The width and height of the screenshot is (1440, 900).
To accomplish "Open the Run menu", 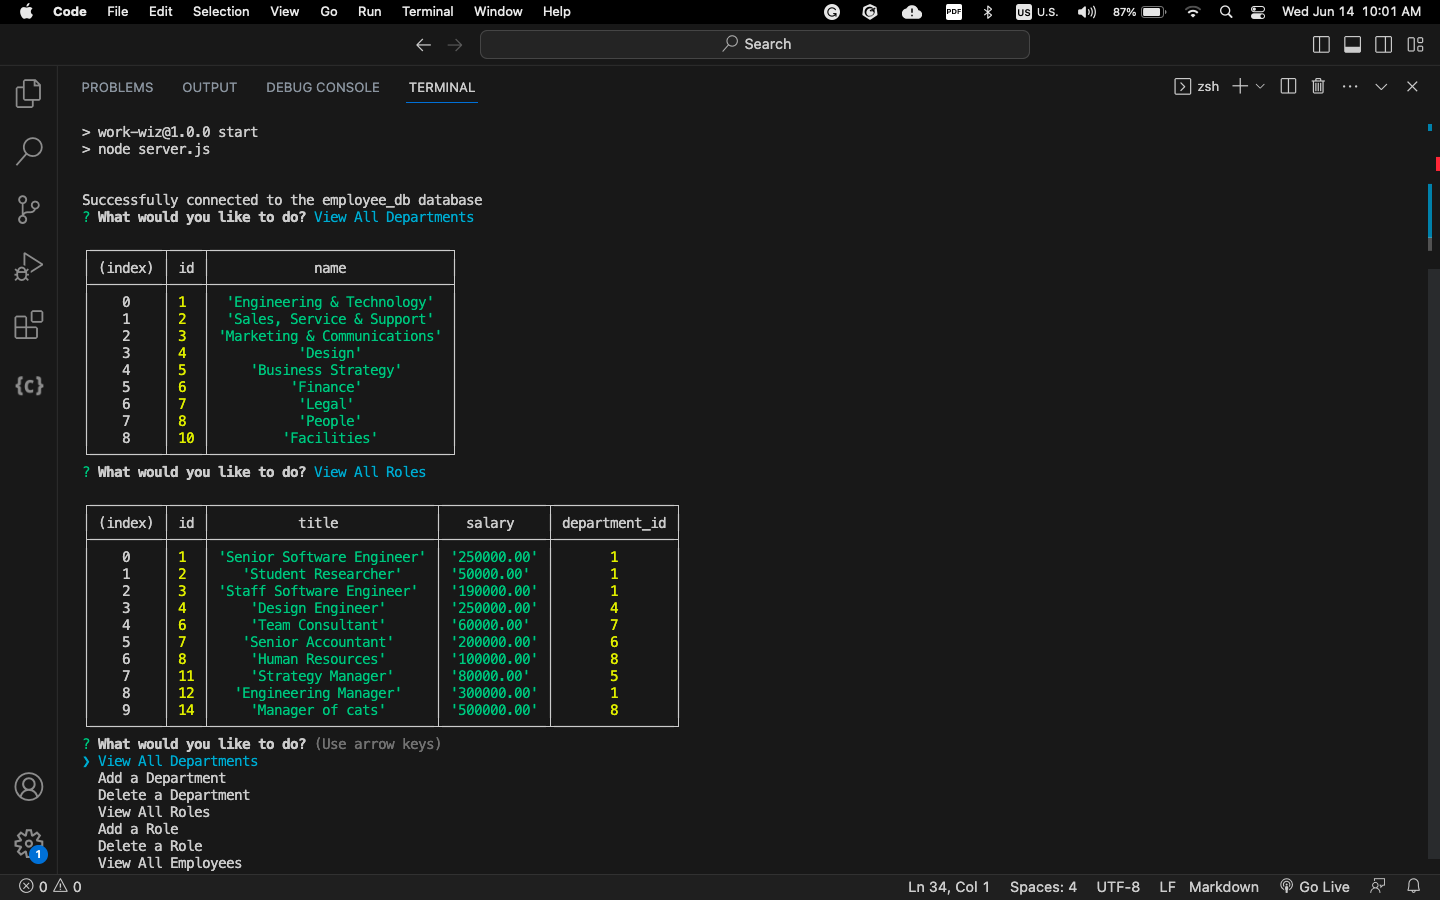I will tap(370, 12).
